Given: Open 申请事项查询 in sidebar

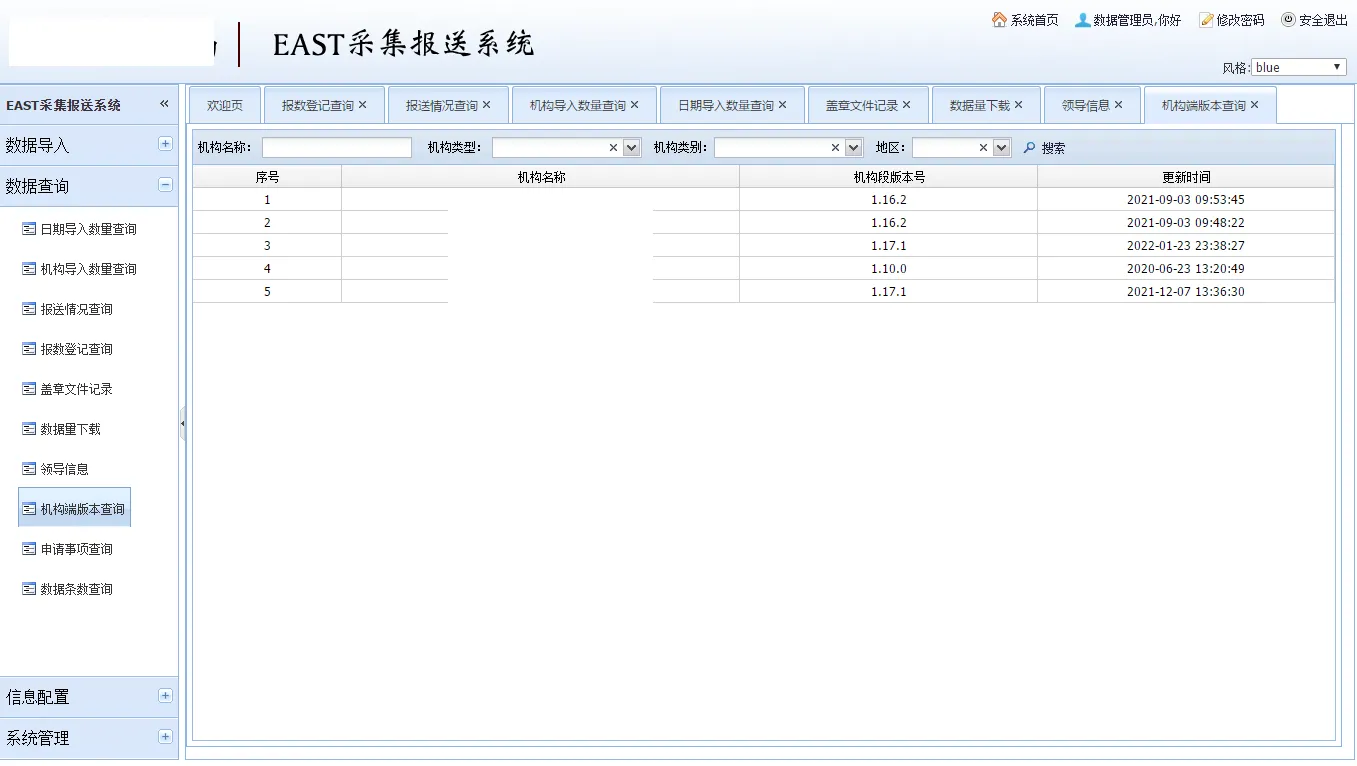Looking at the screenshot, I should pyautogui.click(x=76, y=549).
